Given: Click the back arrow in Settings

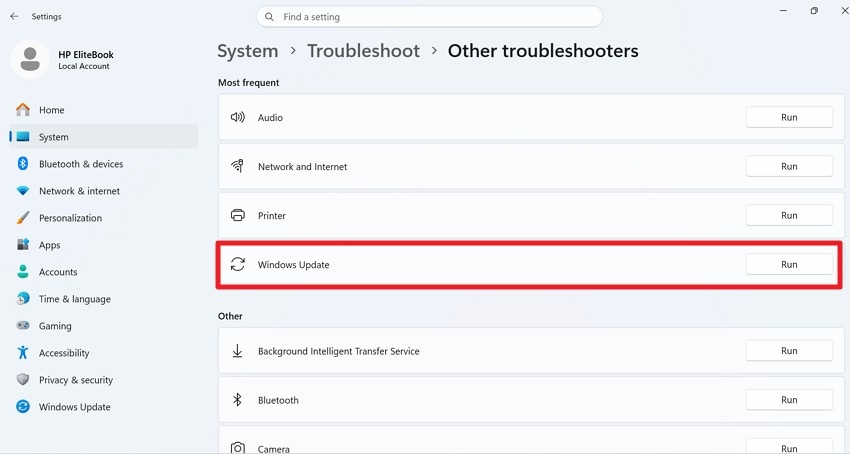Looking at the screenshot, I should pos(14,16).
